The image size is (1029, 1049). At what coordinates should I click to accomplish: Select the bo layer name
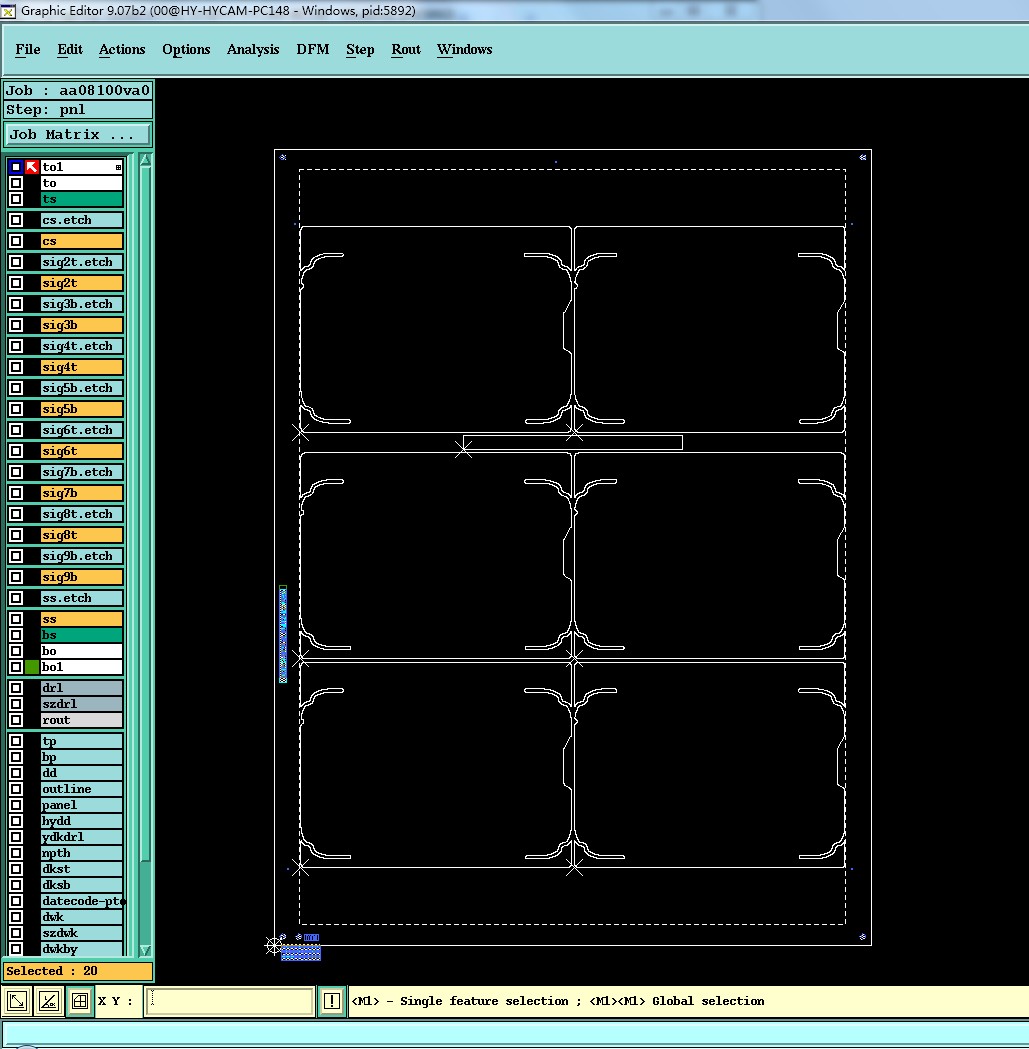click(82, 651)
